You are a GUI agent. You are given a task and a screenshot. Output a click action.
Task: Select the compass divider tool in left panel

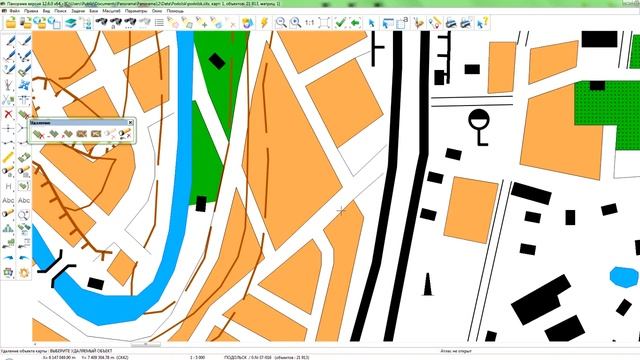tap(8, 85)
